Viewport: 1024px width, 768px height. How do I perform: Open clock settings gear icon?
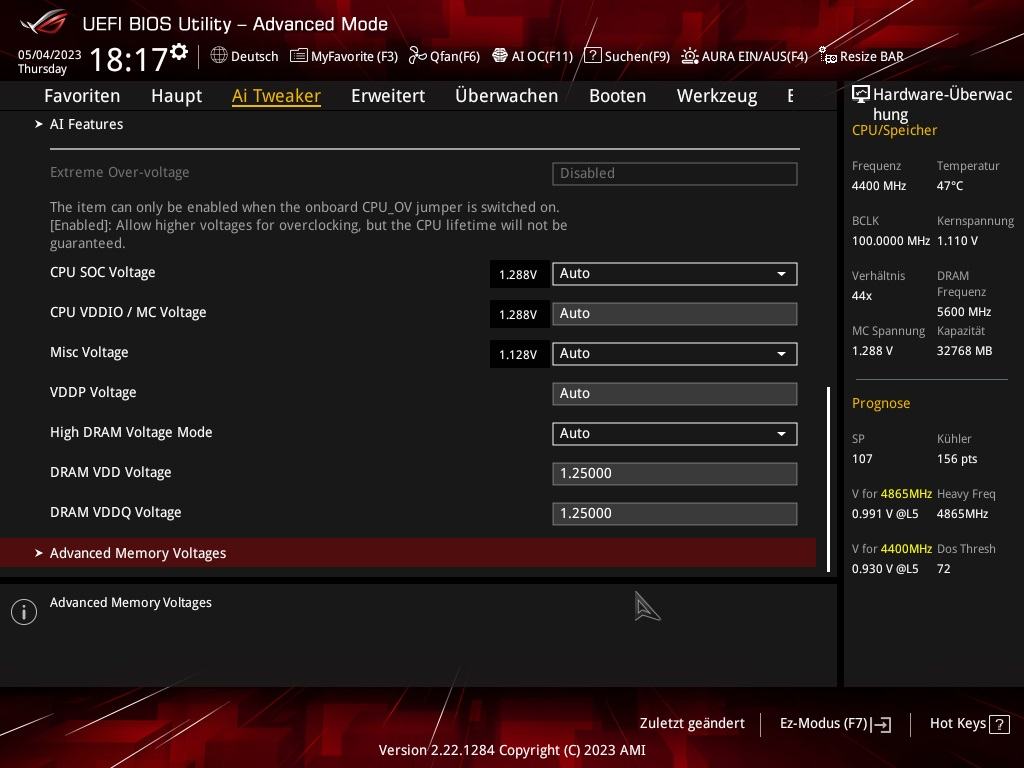[x=179, y=52]
